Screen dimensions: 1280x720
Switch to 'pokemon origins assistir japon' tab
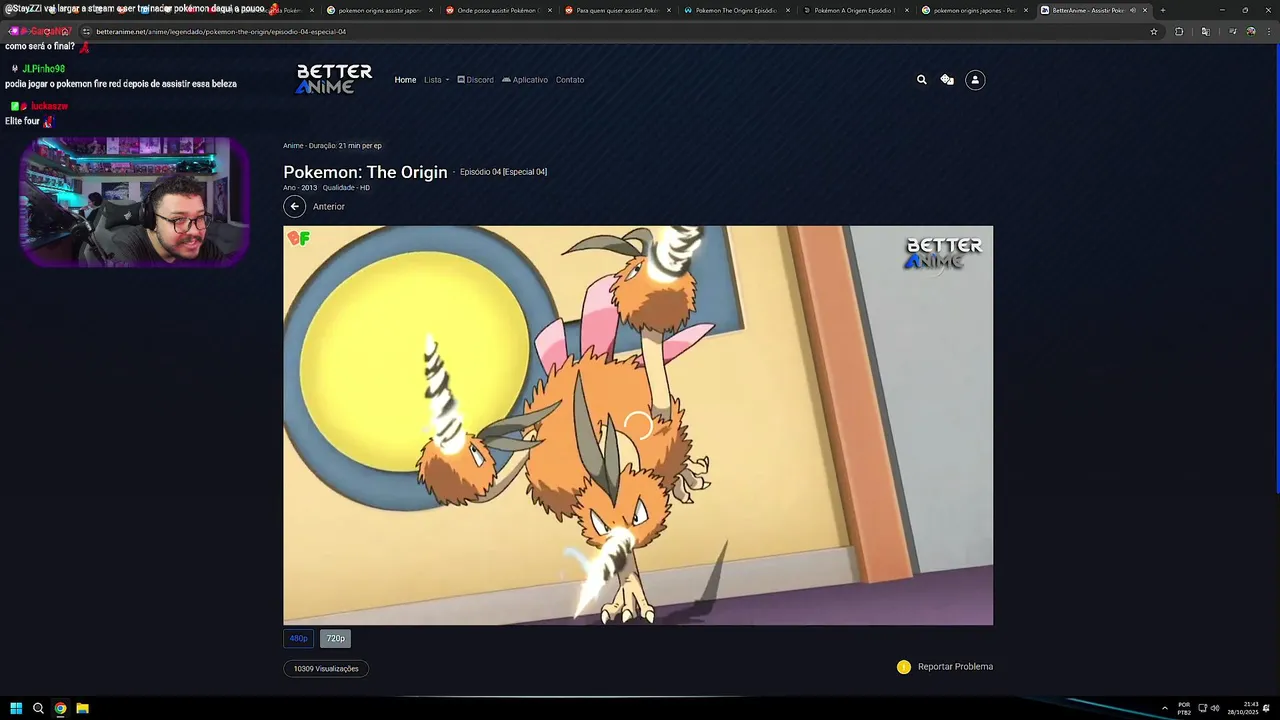pyautogui.click(x=378, y=10)
